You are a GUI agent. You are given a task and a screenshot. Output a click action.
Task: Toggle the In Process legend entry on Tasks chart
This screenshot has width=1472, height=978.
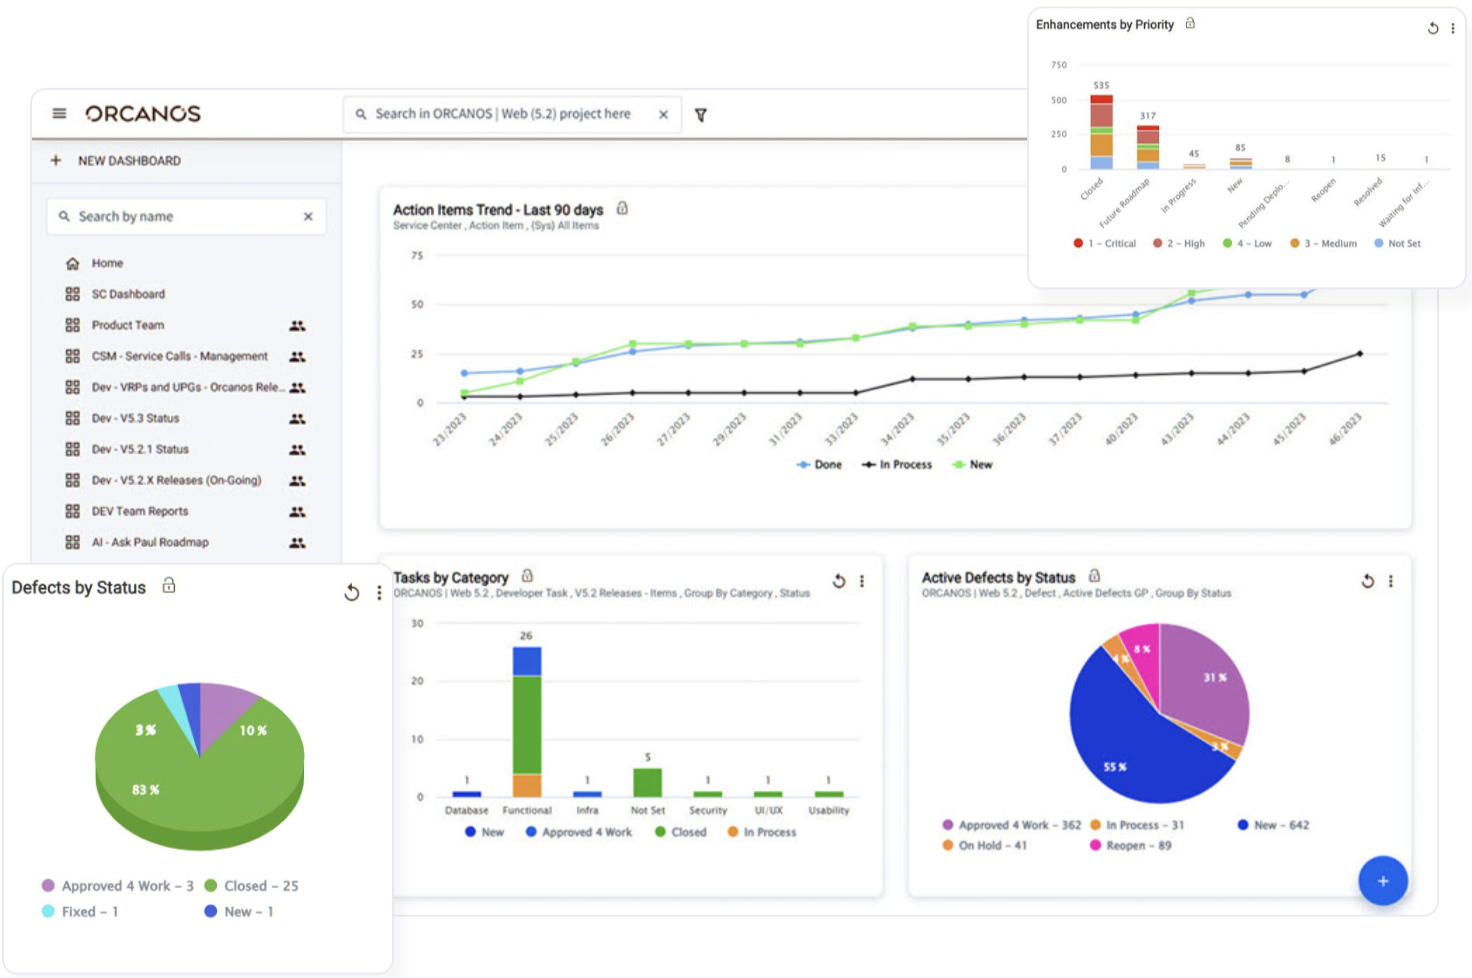(765, 832)
